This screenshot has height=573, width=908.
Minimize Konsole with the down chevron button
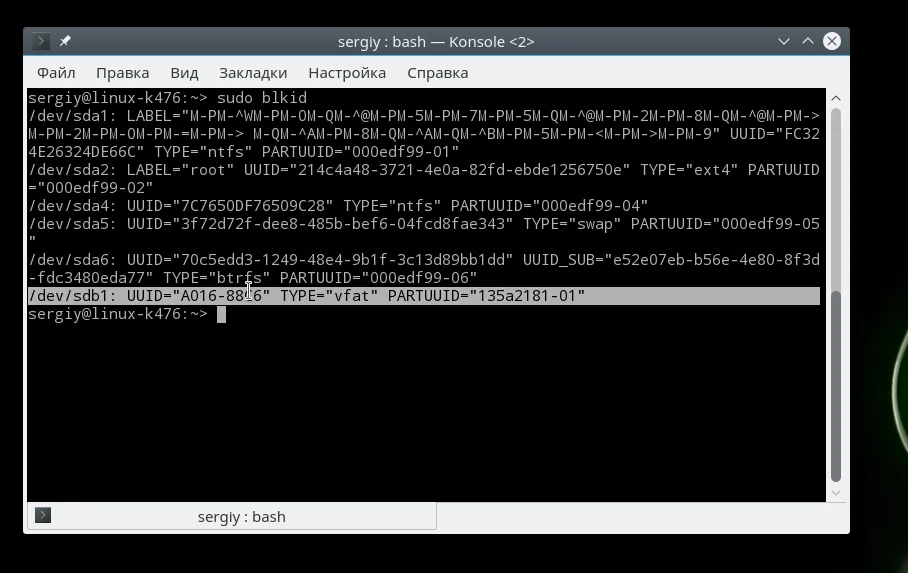point(783,41)
